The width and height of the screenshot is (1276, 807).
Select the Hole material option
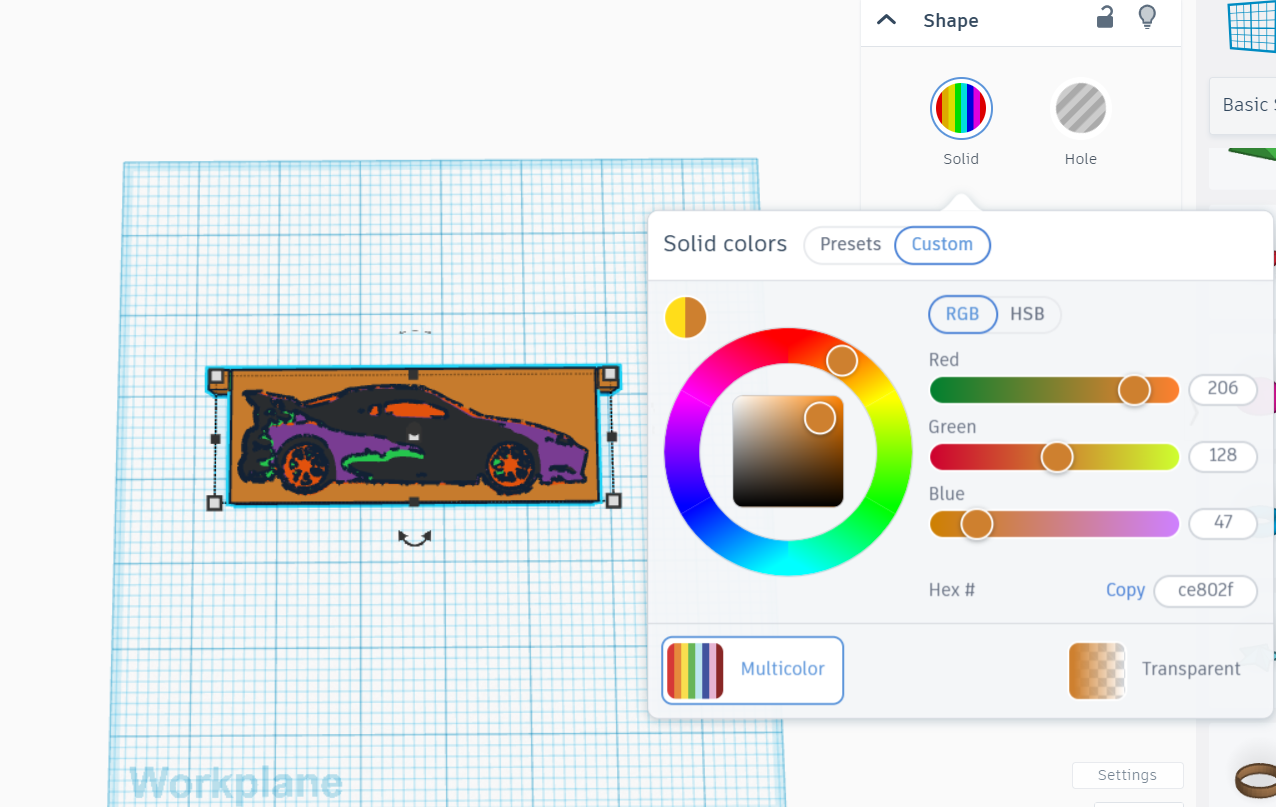(x=1080, y=108)
